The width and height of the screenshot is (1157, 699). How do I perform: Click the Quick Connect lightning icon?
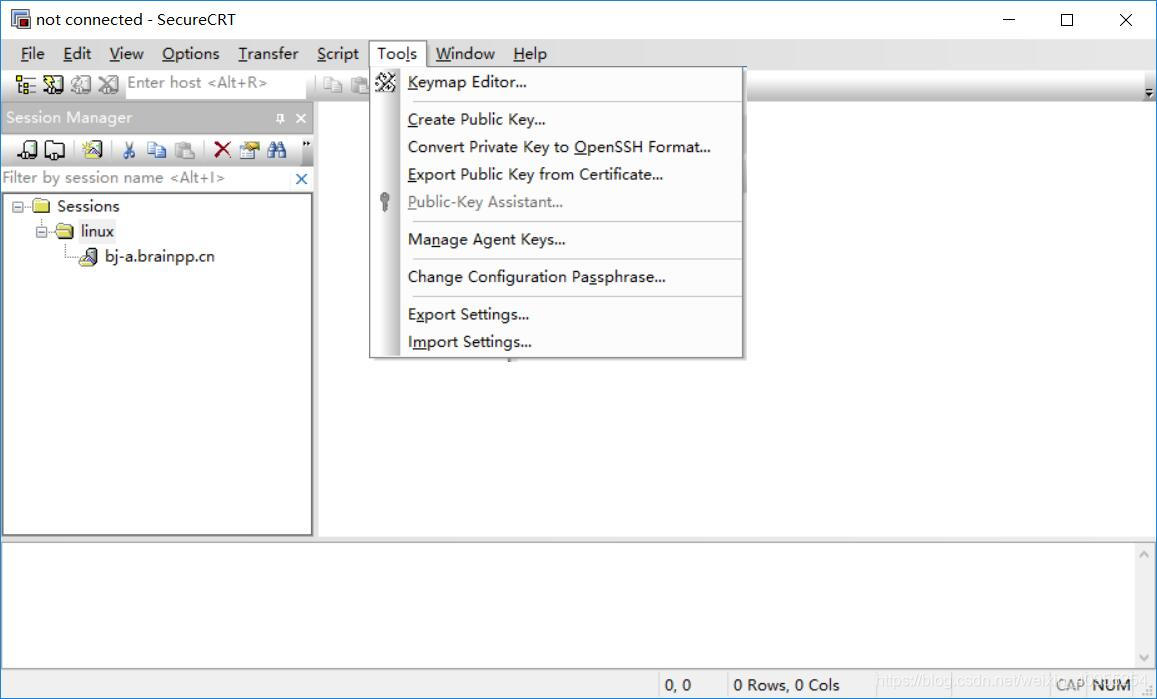pyautogui.click(x=52, y=85)
